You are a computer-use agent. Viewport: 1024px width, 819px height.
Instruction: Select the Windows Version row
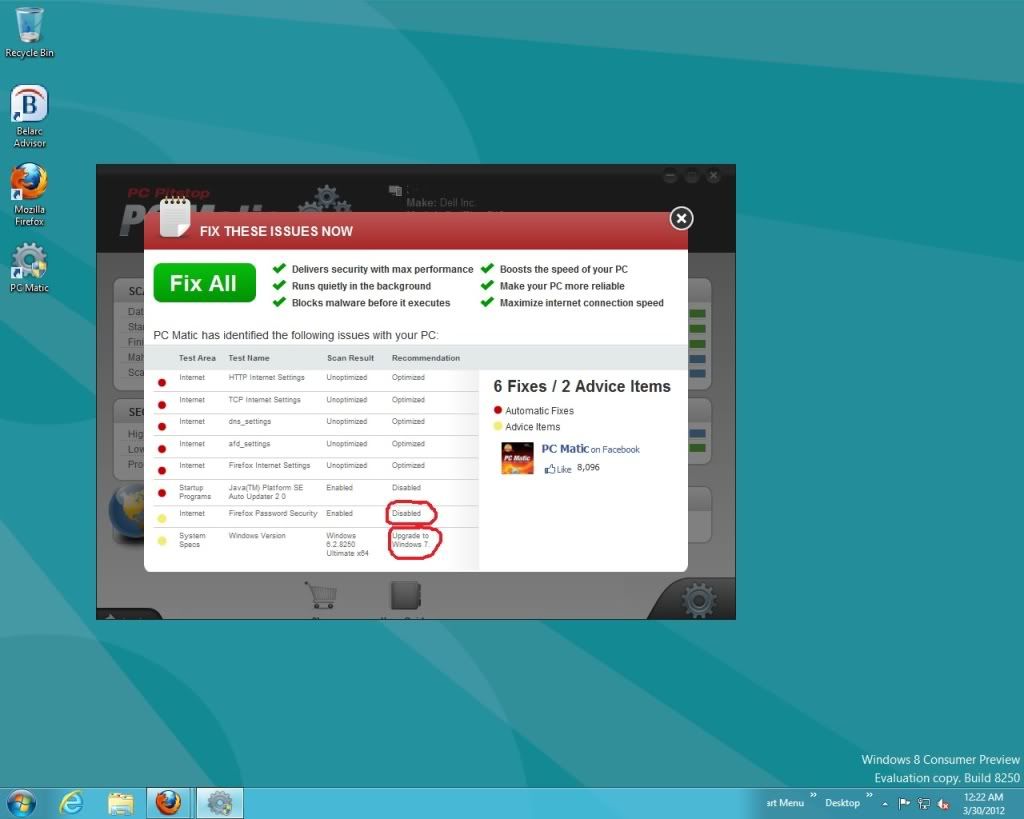(x=316, y=545)
